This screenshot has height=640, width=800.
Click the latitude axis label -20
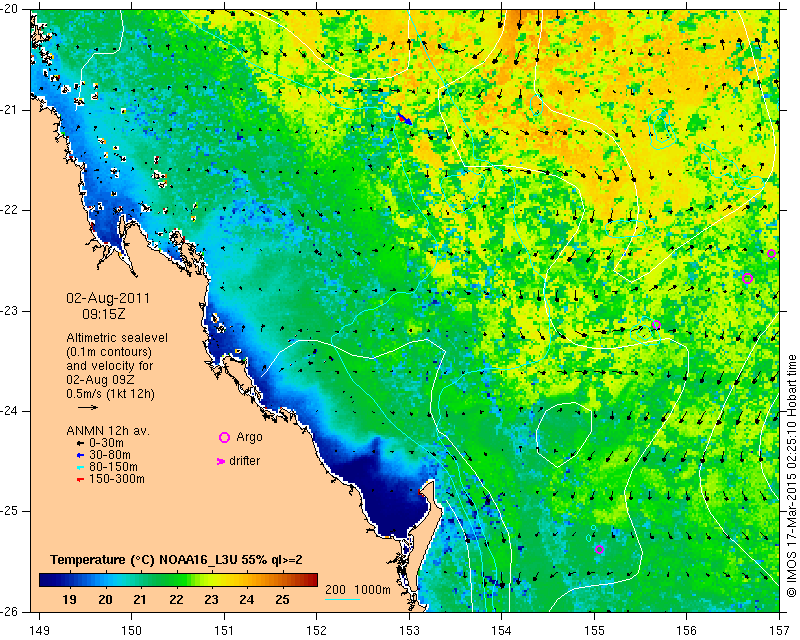tap(9, 9)
